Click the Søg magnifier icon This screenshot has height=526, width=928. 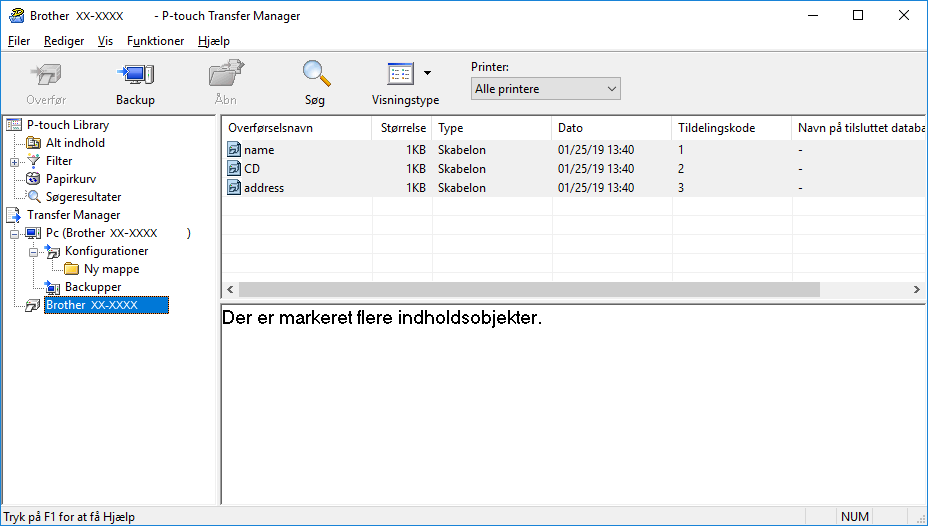316,75
